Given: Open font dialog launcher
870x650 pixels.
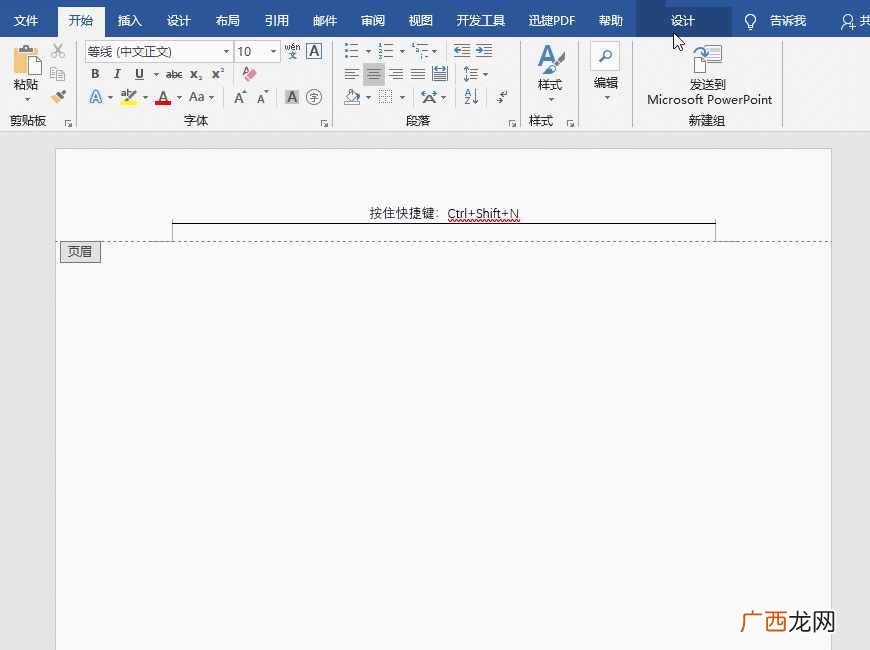Looking at the screenshot, I should click(x=324, y=123).
